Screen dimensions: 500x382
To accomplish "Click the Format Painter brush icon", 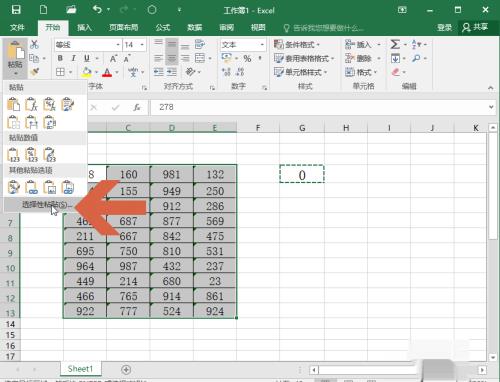I will click(34, 72).
